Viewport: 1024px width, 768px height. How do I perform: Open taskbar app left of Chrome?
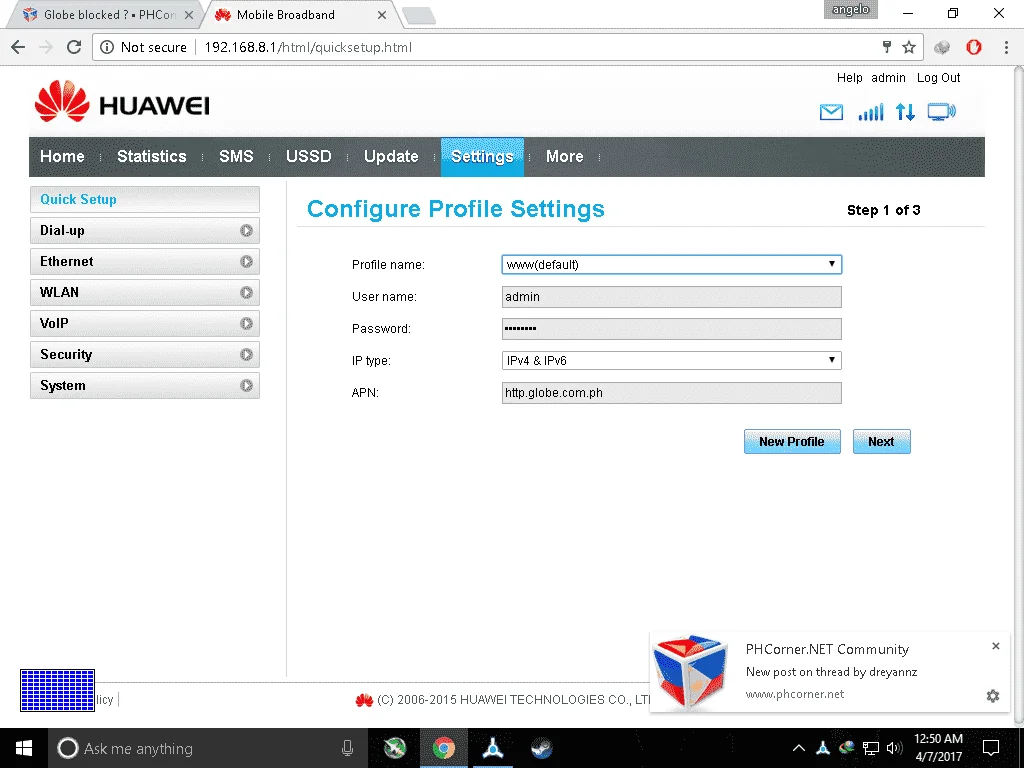(394, 748)
